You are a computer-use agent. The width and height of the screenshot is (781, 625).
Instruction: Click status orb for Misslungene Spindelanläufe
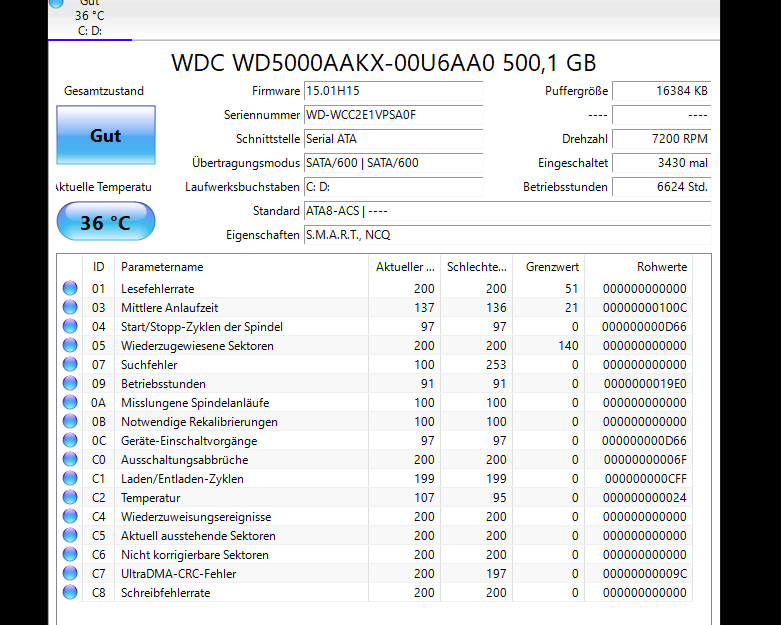pyautogui.click(x=70, y=402)
